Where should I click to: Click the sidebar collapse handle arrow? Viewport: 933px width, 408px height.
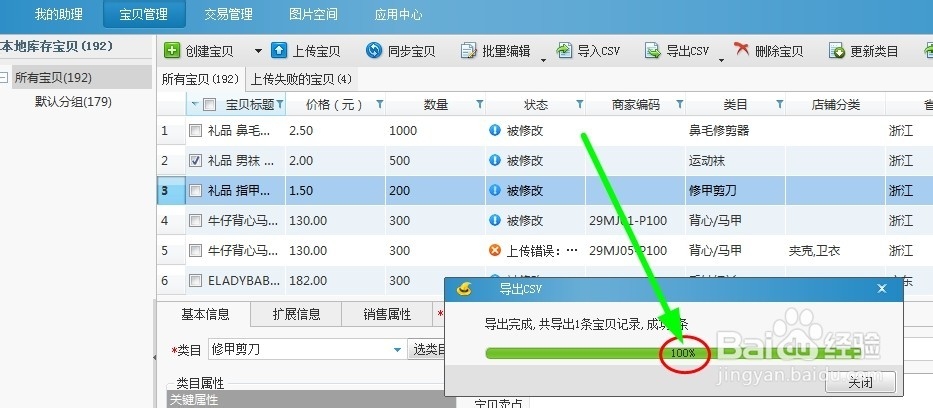coord(155,357)
